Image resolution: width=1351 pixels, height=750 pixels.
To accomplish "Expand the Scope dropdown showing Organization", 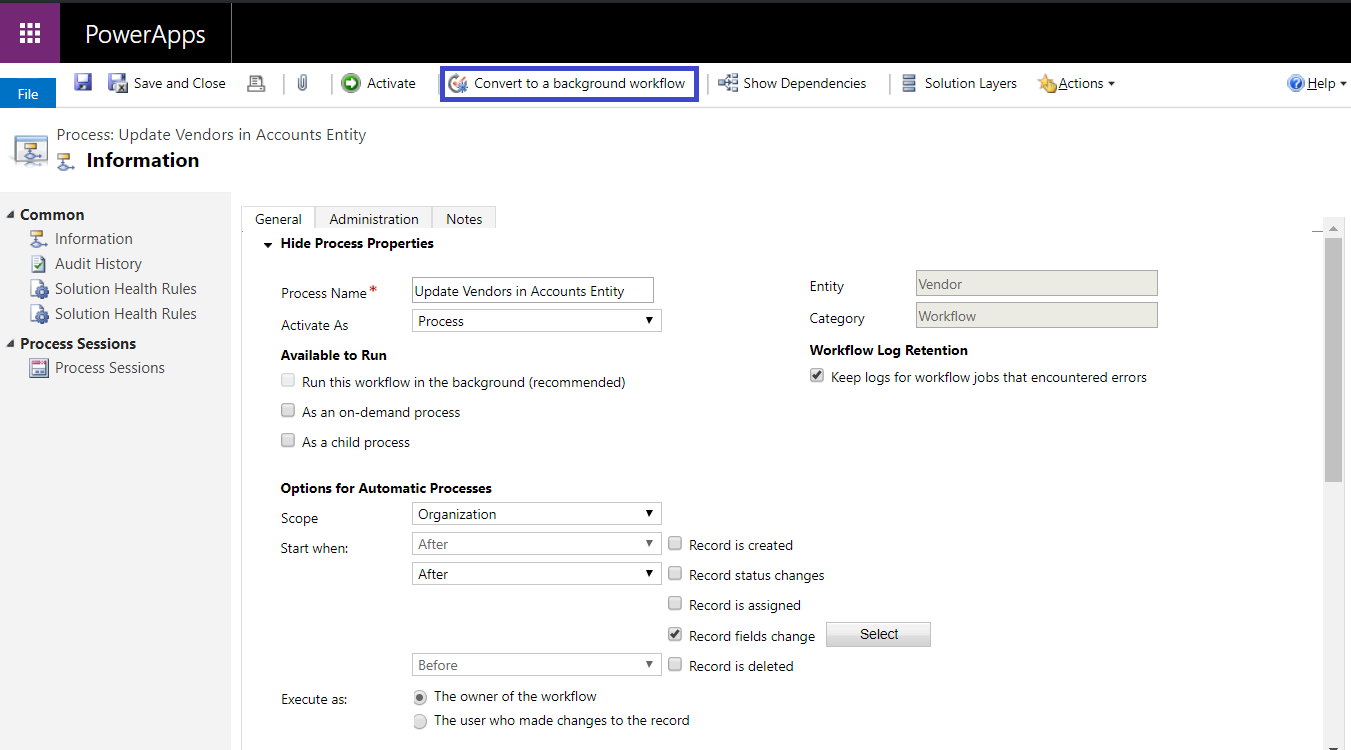I will pyautogui.click(x=536, y=514).
